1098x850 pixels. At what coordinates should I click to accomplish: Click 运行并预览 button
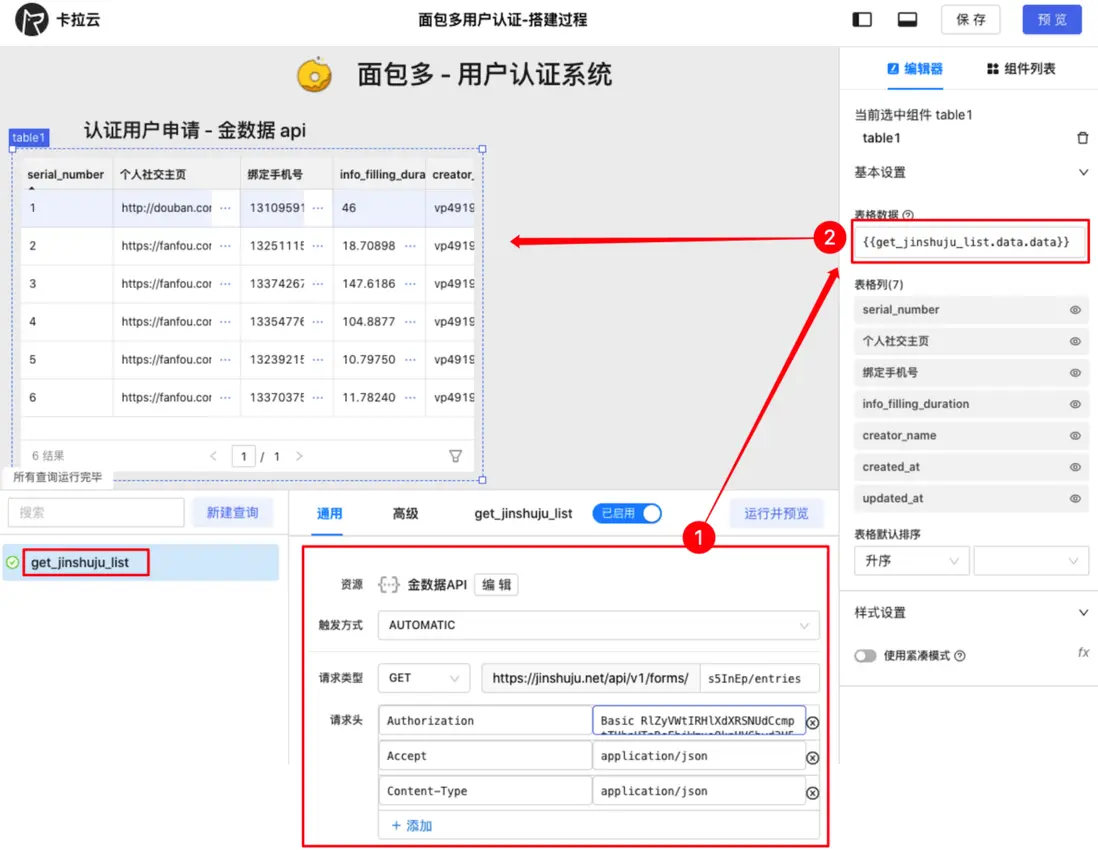point(776,513)
